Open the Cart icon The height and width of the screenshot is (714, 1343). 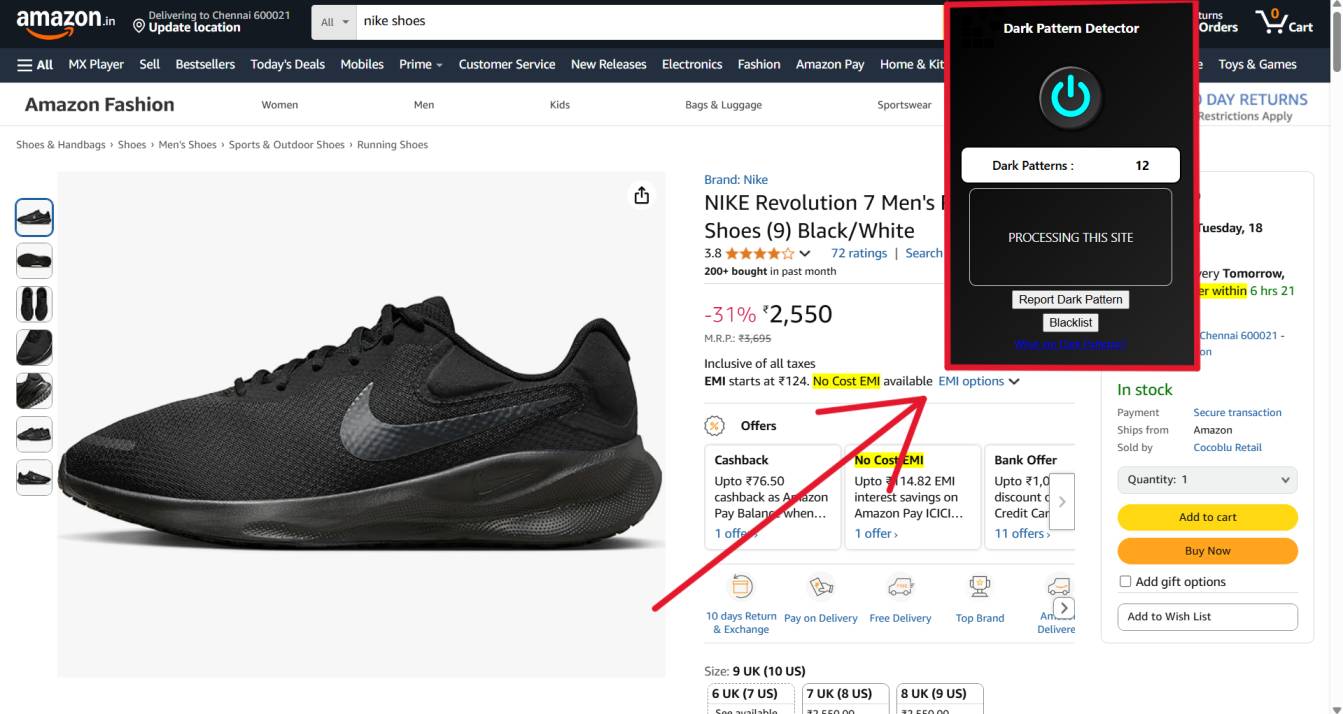(x=1285, y=22)
